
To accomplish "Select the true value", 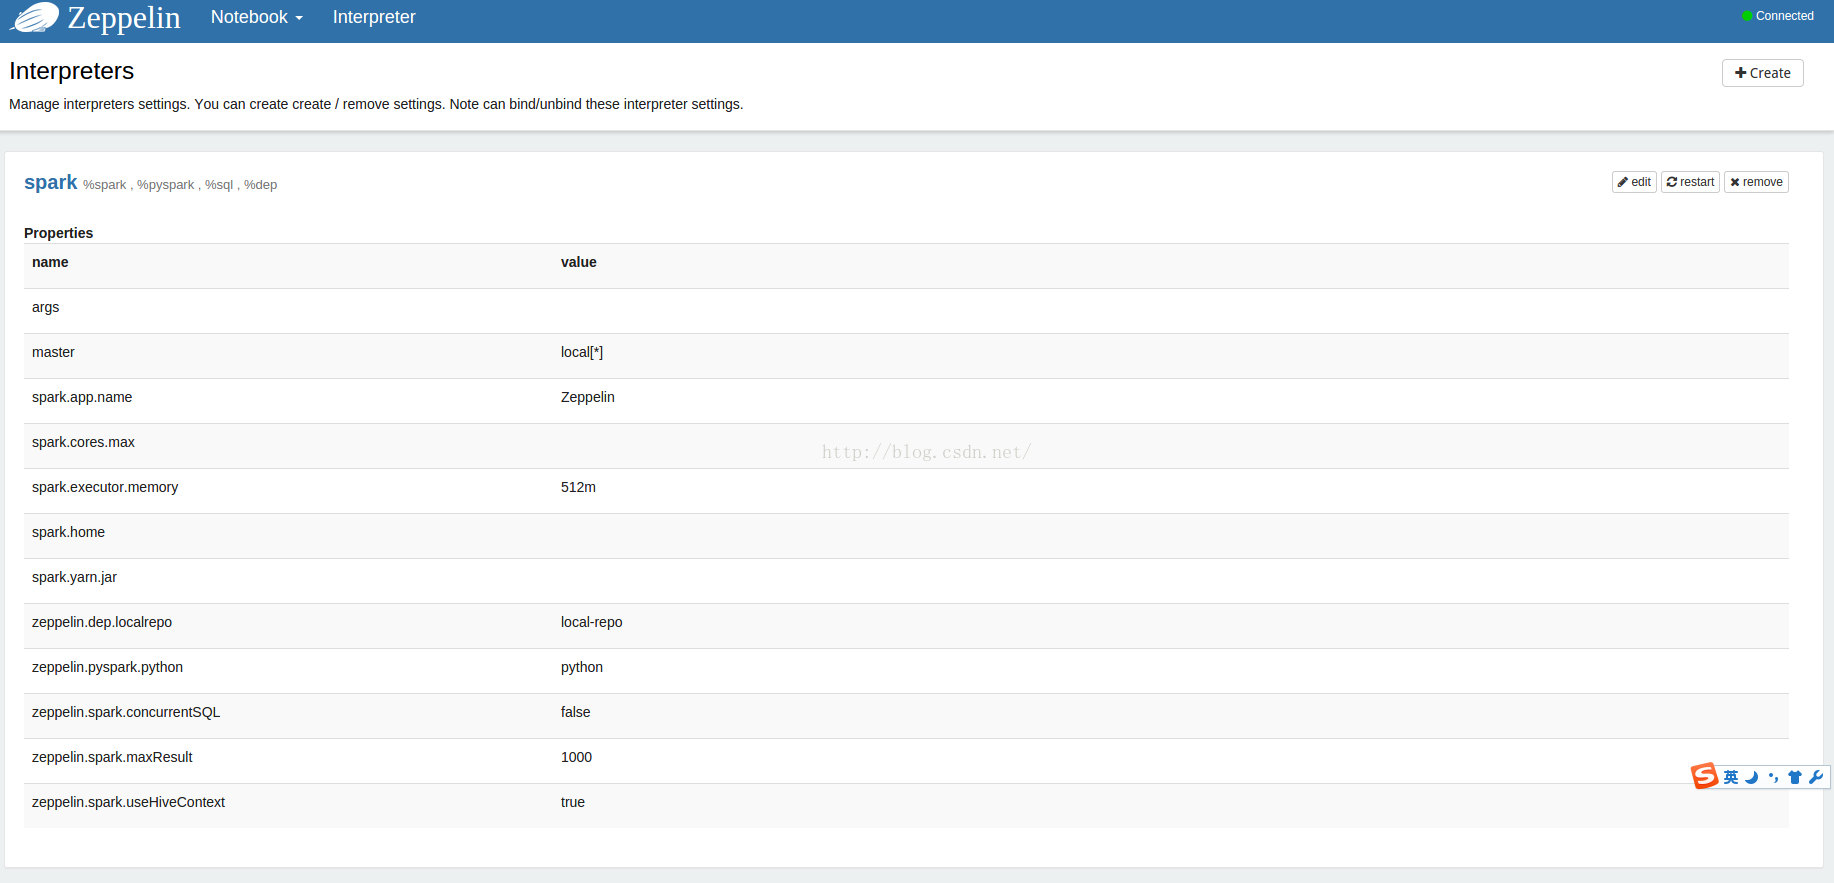I will point(573,802).
